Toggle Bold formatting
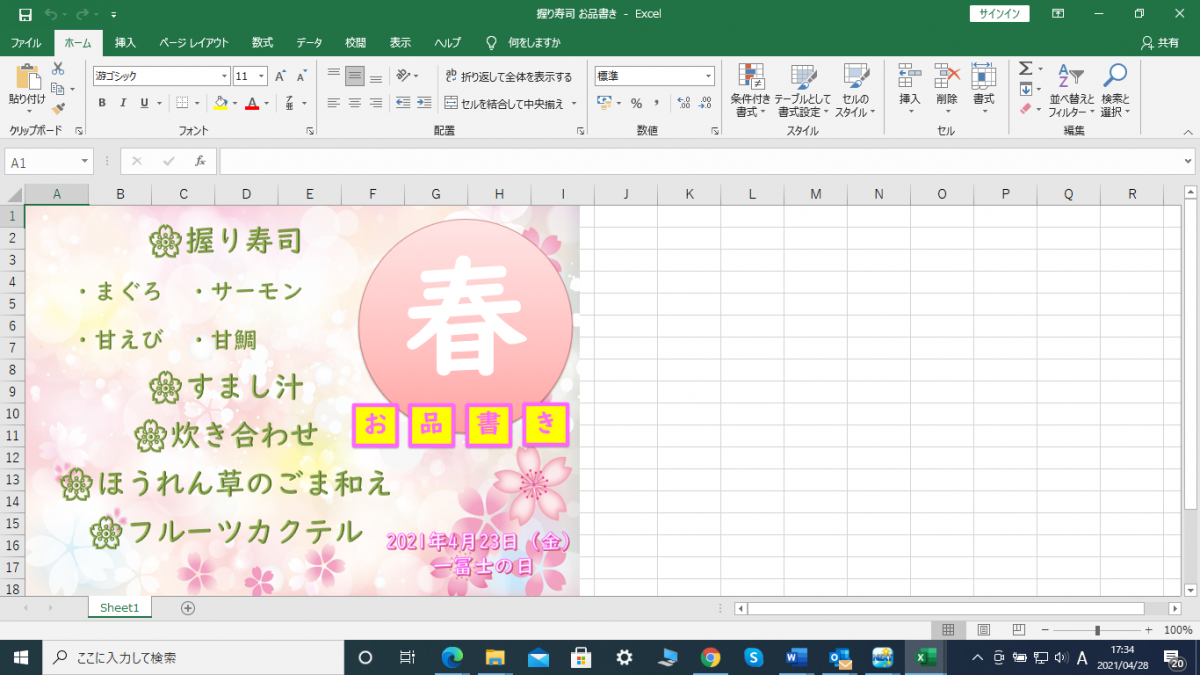This screenshot has height=675, width=1200. [x=102, y=103]
